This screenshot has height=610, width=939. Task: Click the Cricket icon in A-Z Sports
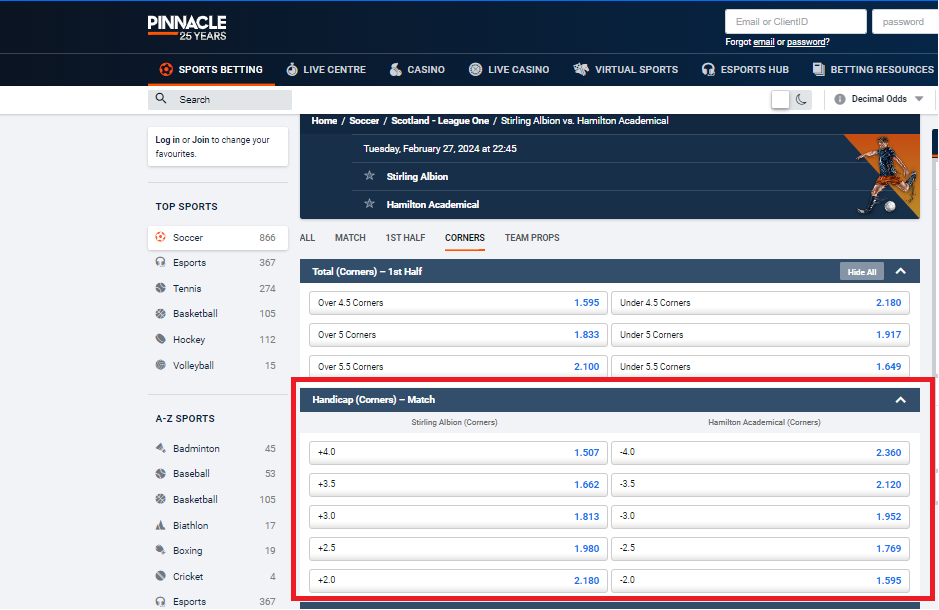pos(160,576)
